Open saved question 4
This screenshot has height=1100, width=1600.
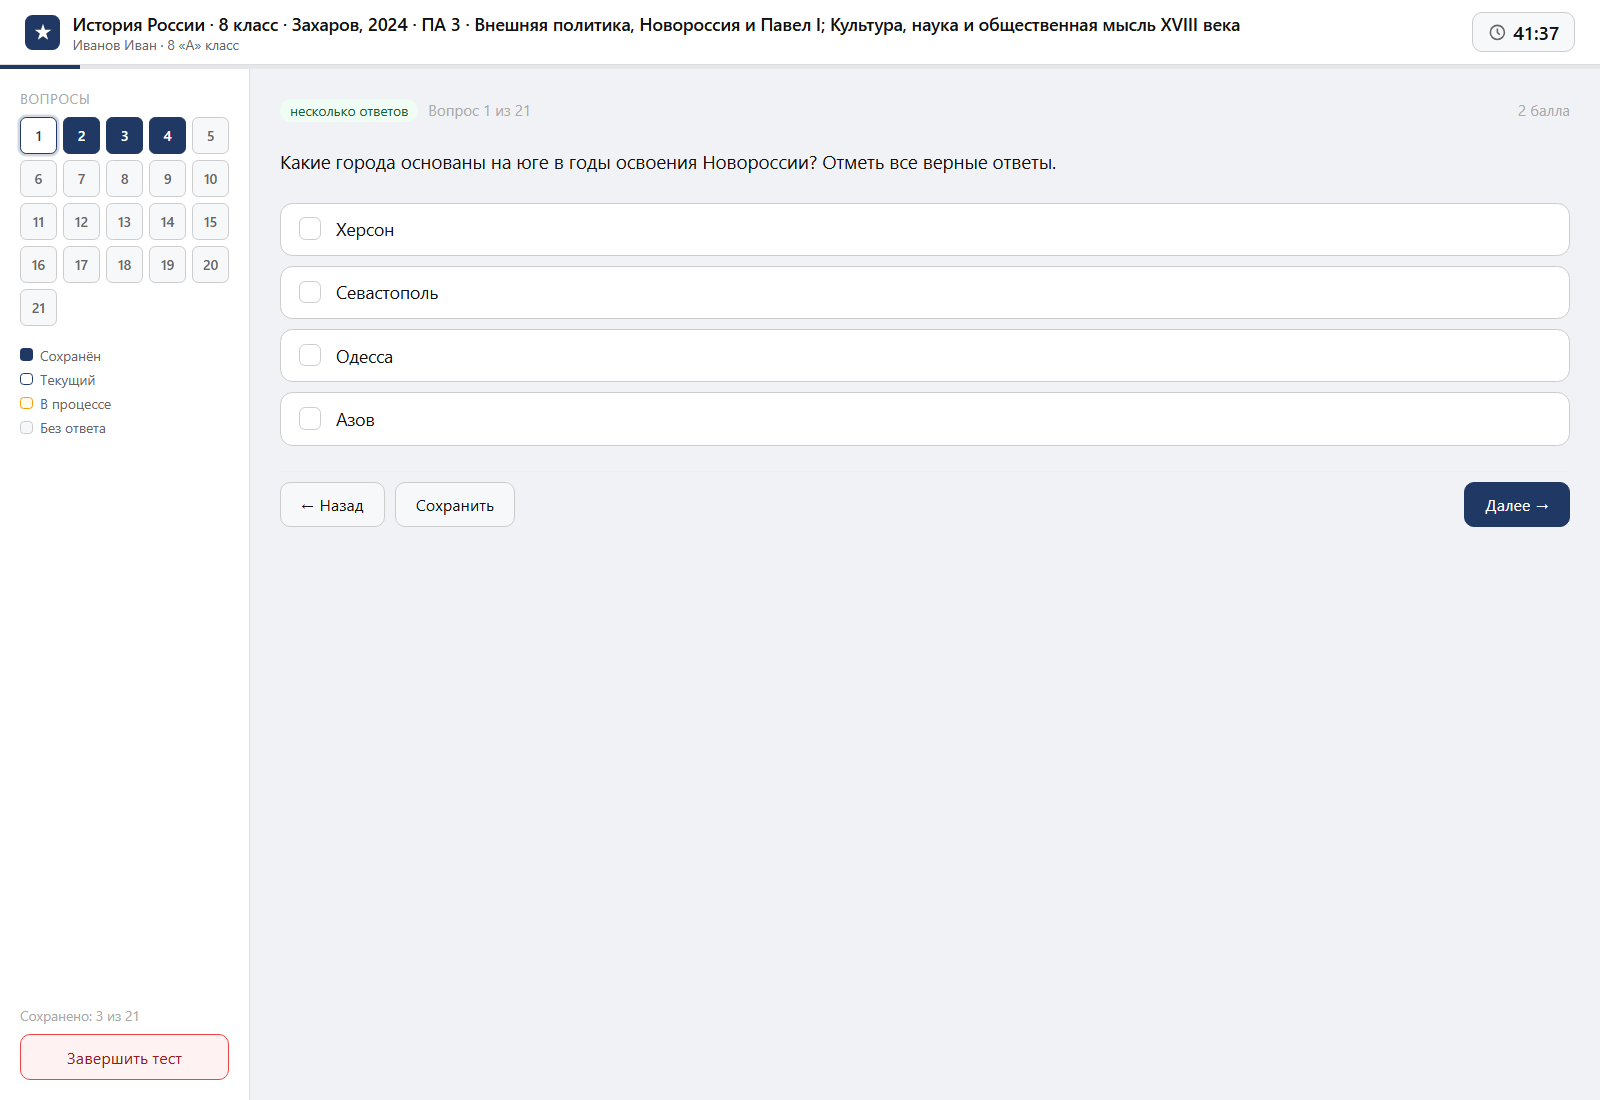[167, 136]
